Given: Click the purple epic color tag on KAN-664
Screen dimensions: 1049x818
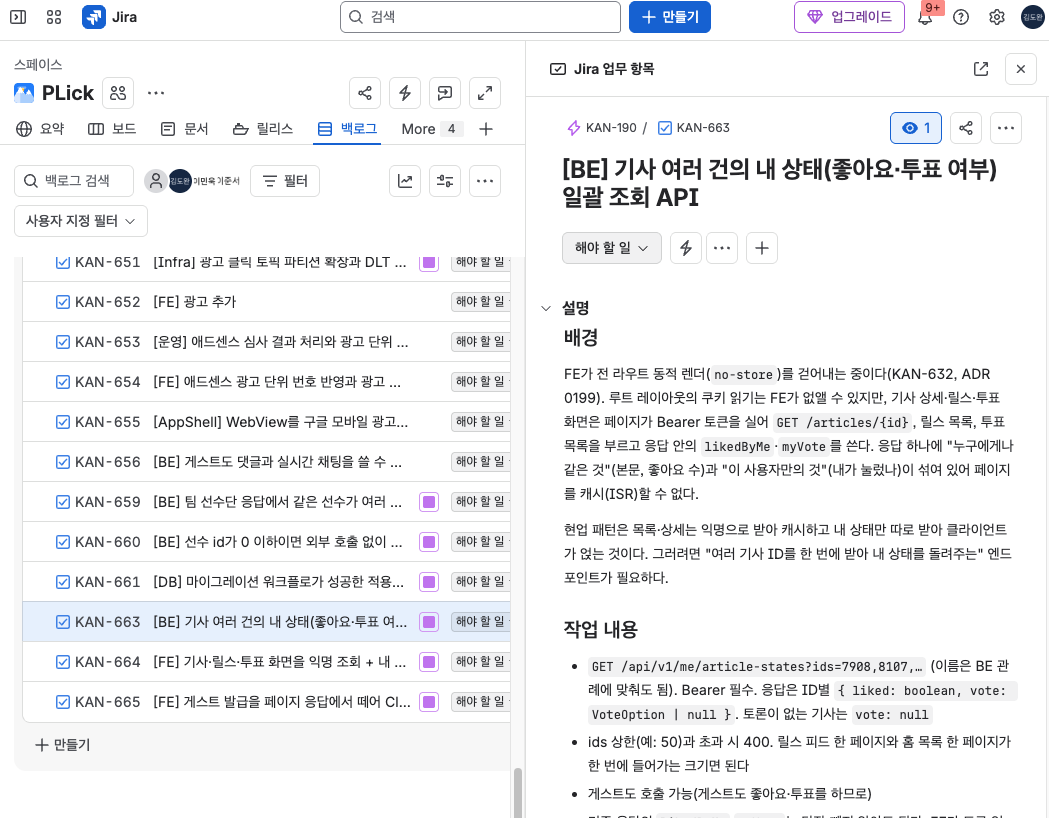Looking at the screenshot, I should pyautogui.click(x=429, y=662).
